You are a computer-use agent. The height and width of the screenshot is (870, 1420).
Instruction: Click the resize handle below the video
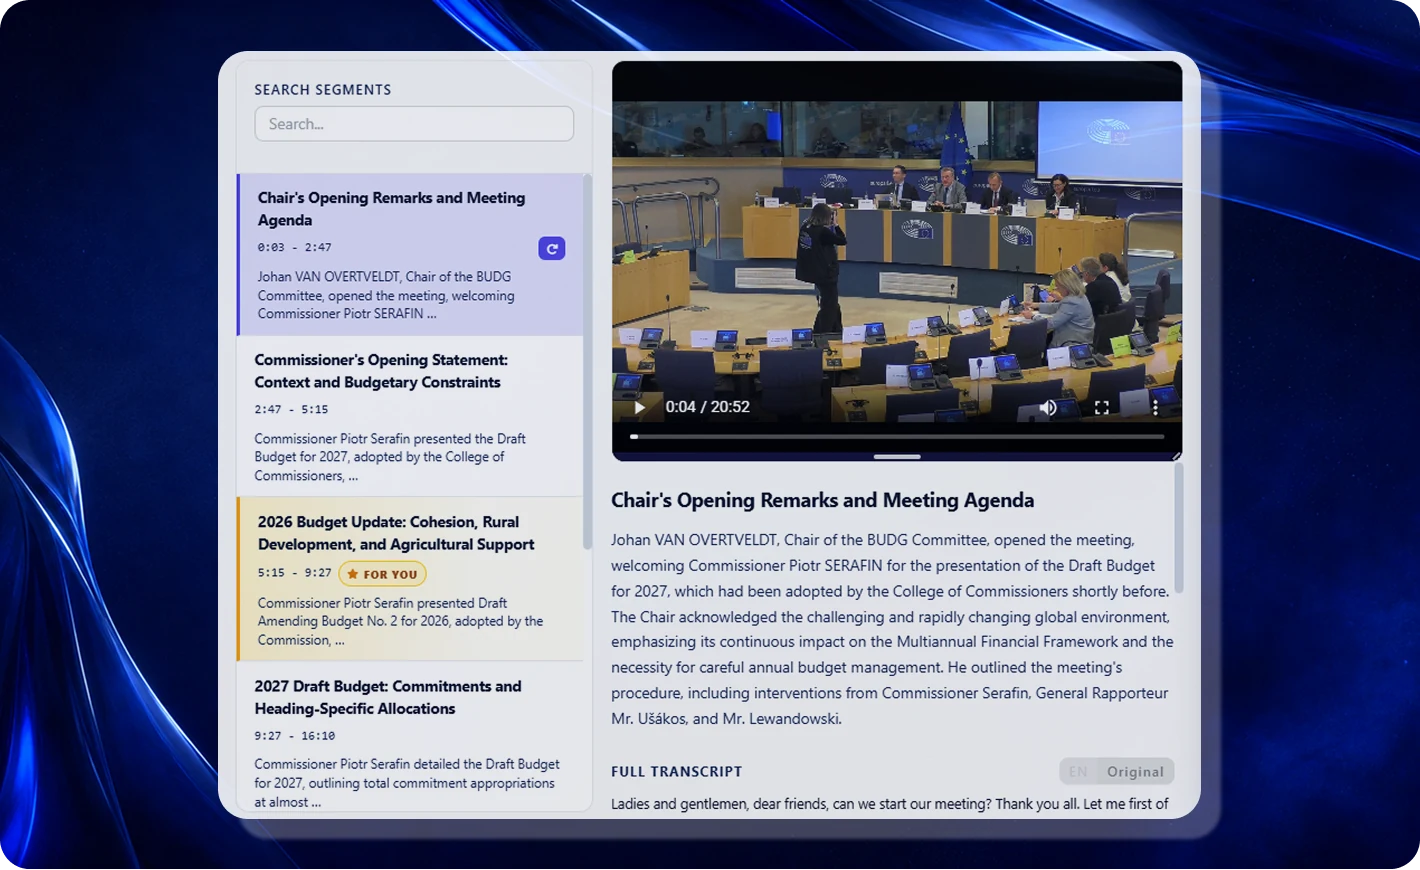pos(897,457)
